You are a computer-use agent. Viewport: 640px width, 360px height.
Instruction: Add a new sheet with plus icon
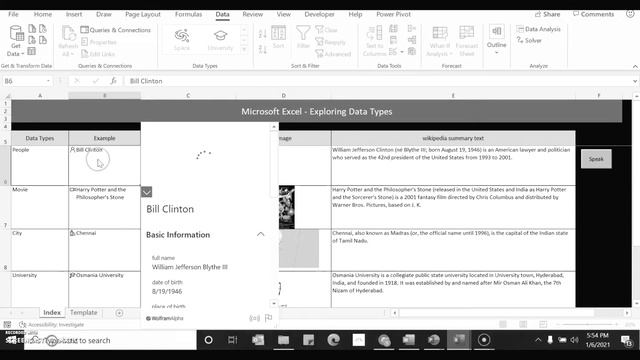[119, 313]
